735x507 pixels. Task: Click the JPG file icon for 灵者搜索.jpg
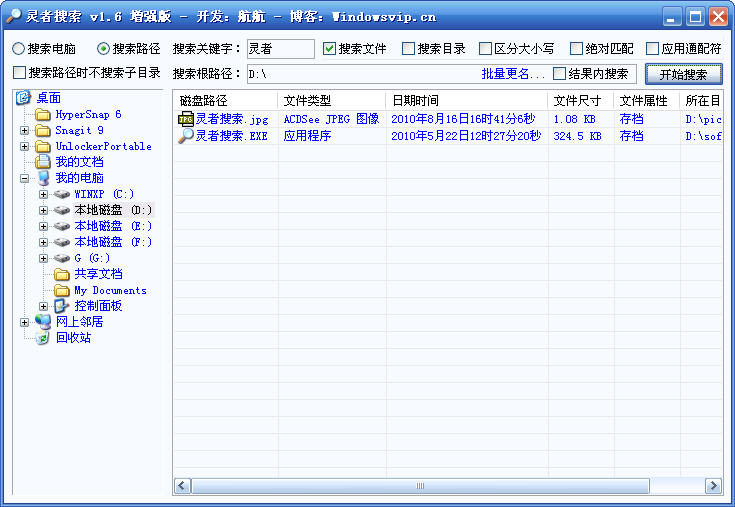pyautogui.click(x=185, y=119)
